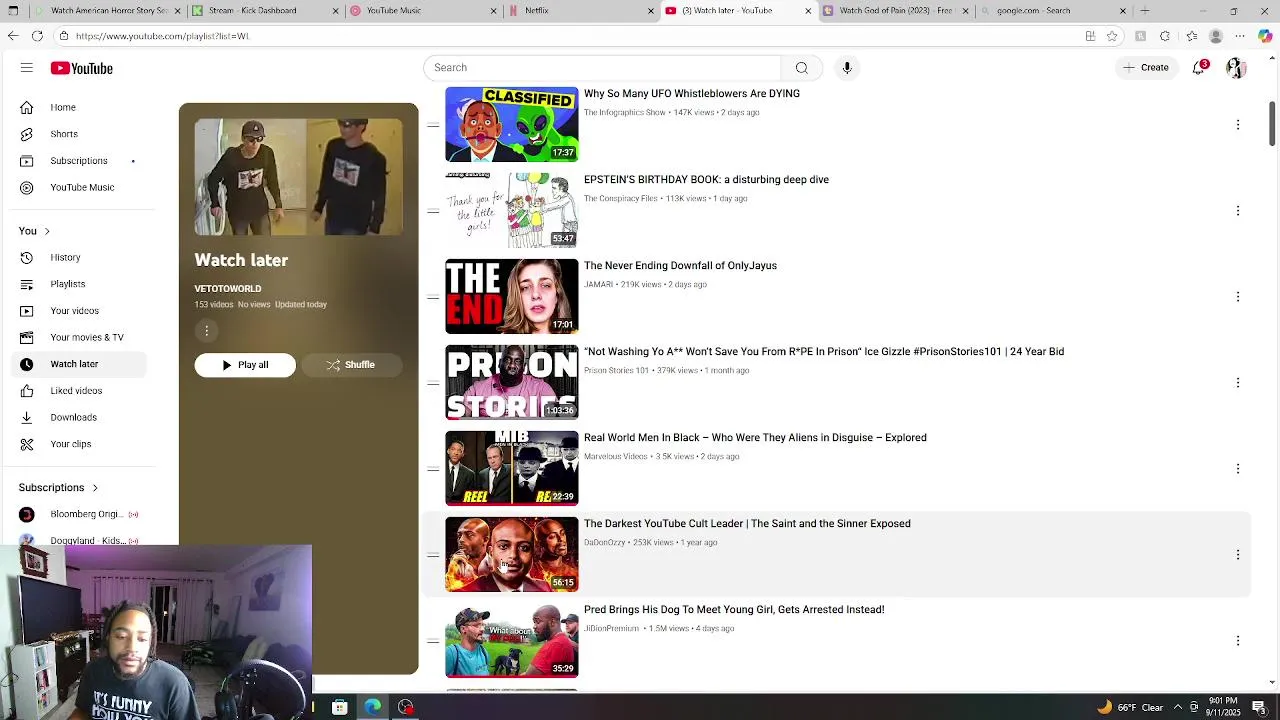This screenshot has width=1280, height=720.
Task: Open the Edge browser on taskbar
Action: [x=372, y=707]
